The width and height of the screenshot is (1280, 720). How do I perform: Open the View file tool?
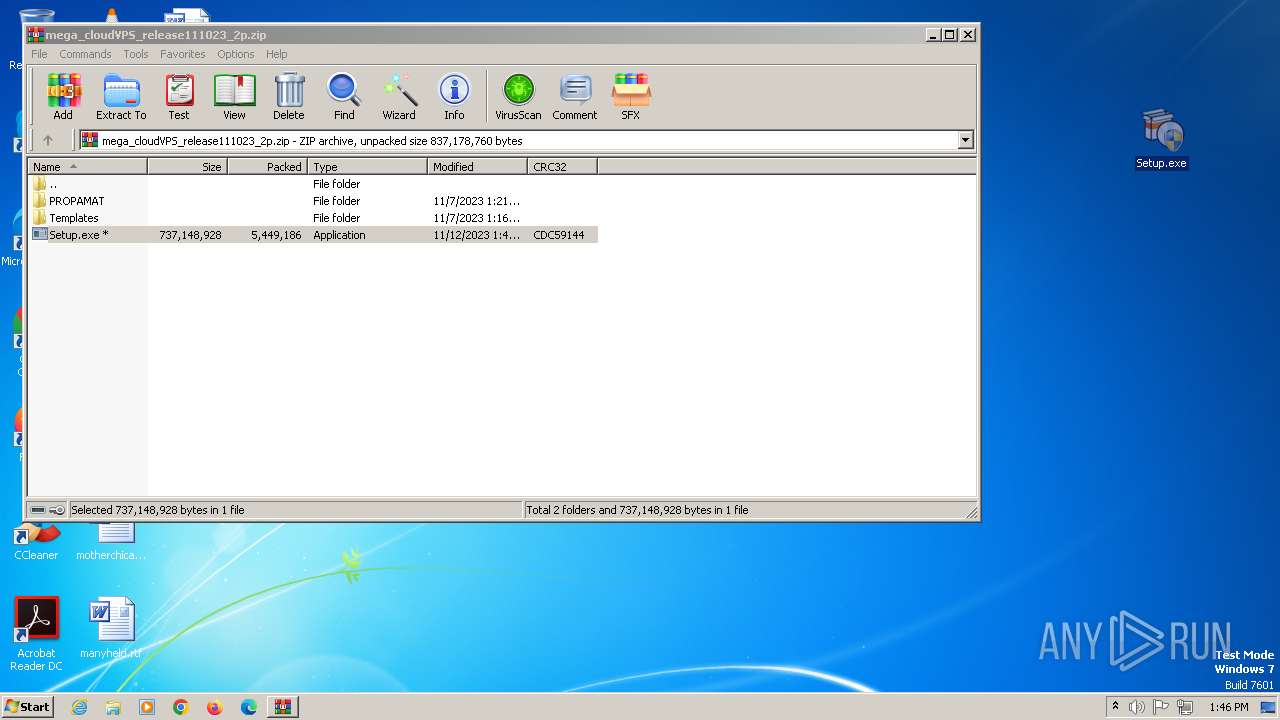pyautogui.click(x=234, y=97)
